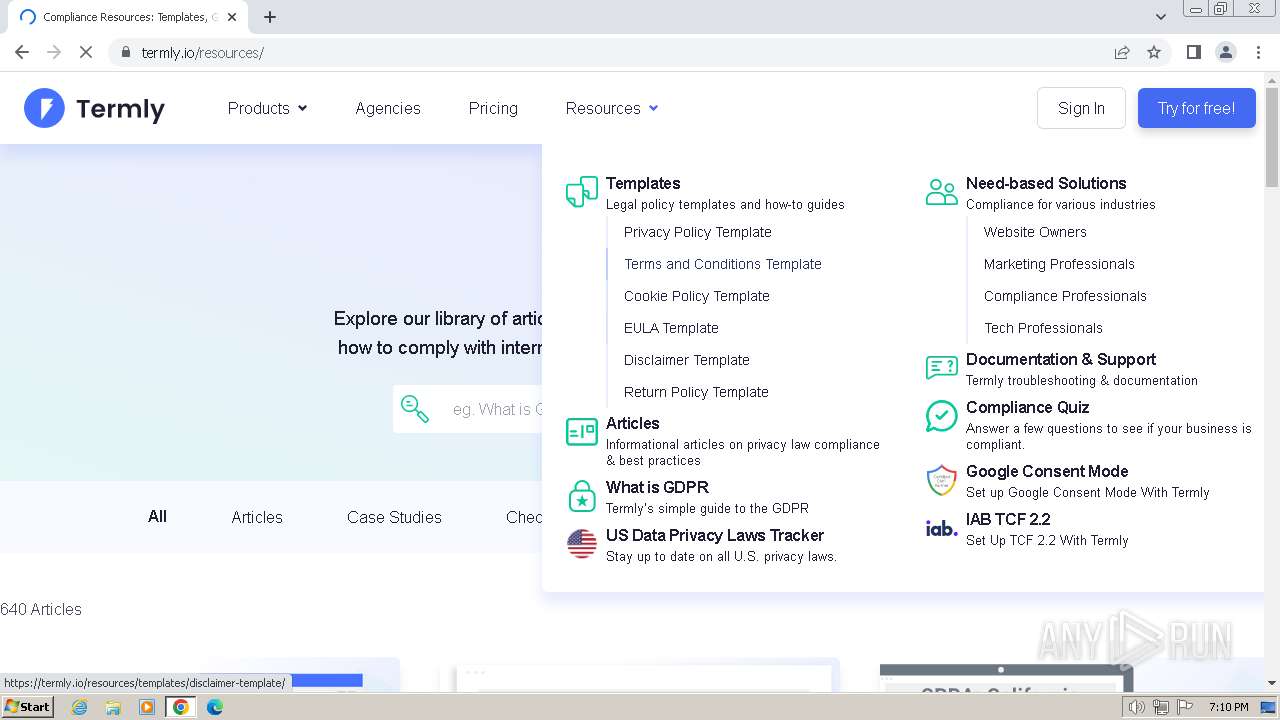Click the taskbar clock showing 7:10 PM
This screenshot has width=1280, height=720.
pos(1228,707)
